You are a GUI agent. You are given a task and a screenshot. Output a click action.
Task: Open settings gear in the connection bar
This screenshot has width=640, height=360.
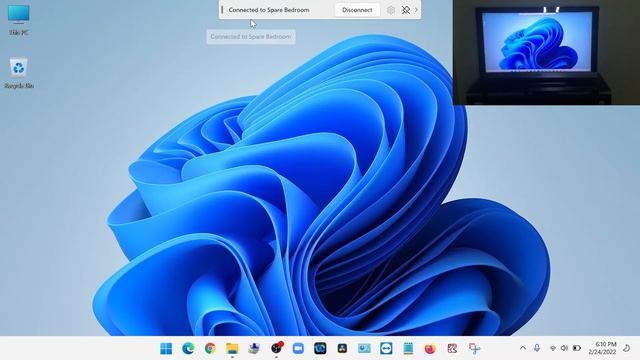click(391, 10)
